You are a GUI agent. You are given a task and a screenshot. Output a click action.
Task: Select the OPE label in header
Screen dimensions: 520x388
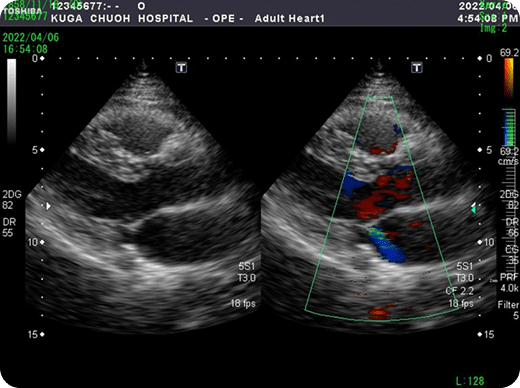(x=224, y=18)
